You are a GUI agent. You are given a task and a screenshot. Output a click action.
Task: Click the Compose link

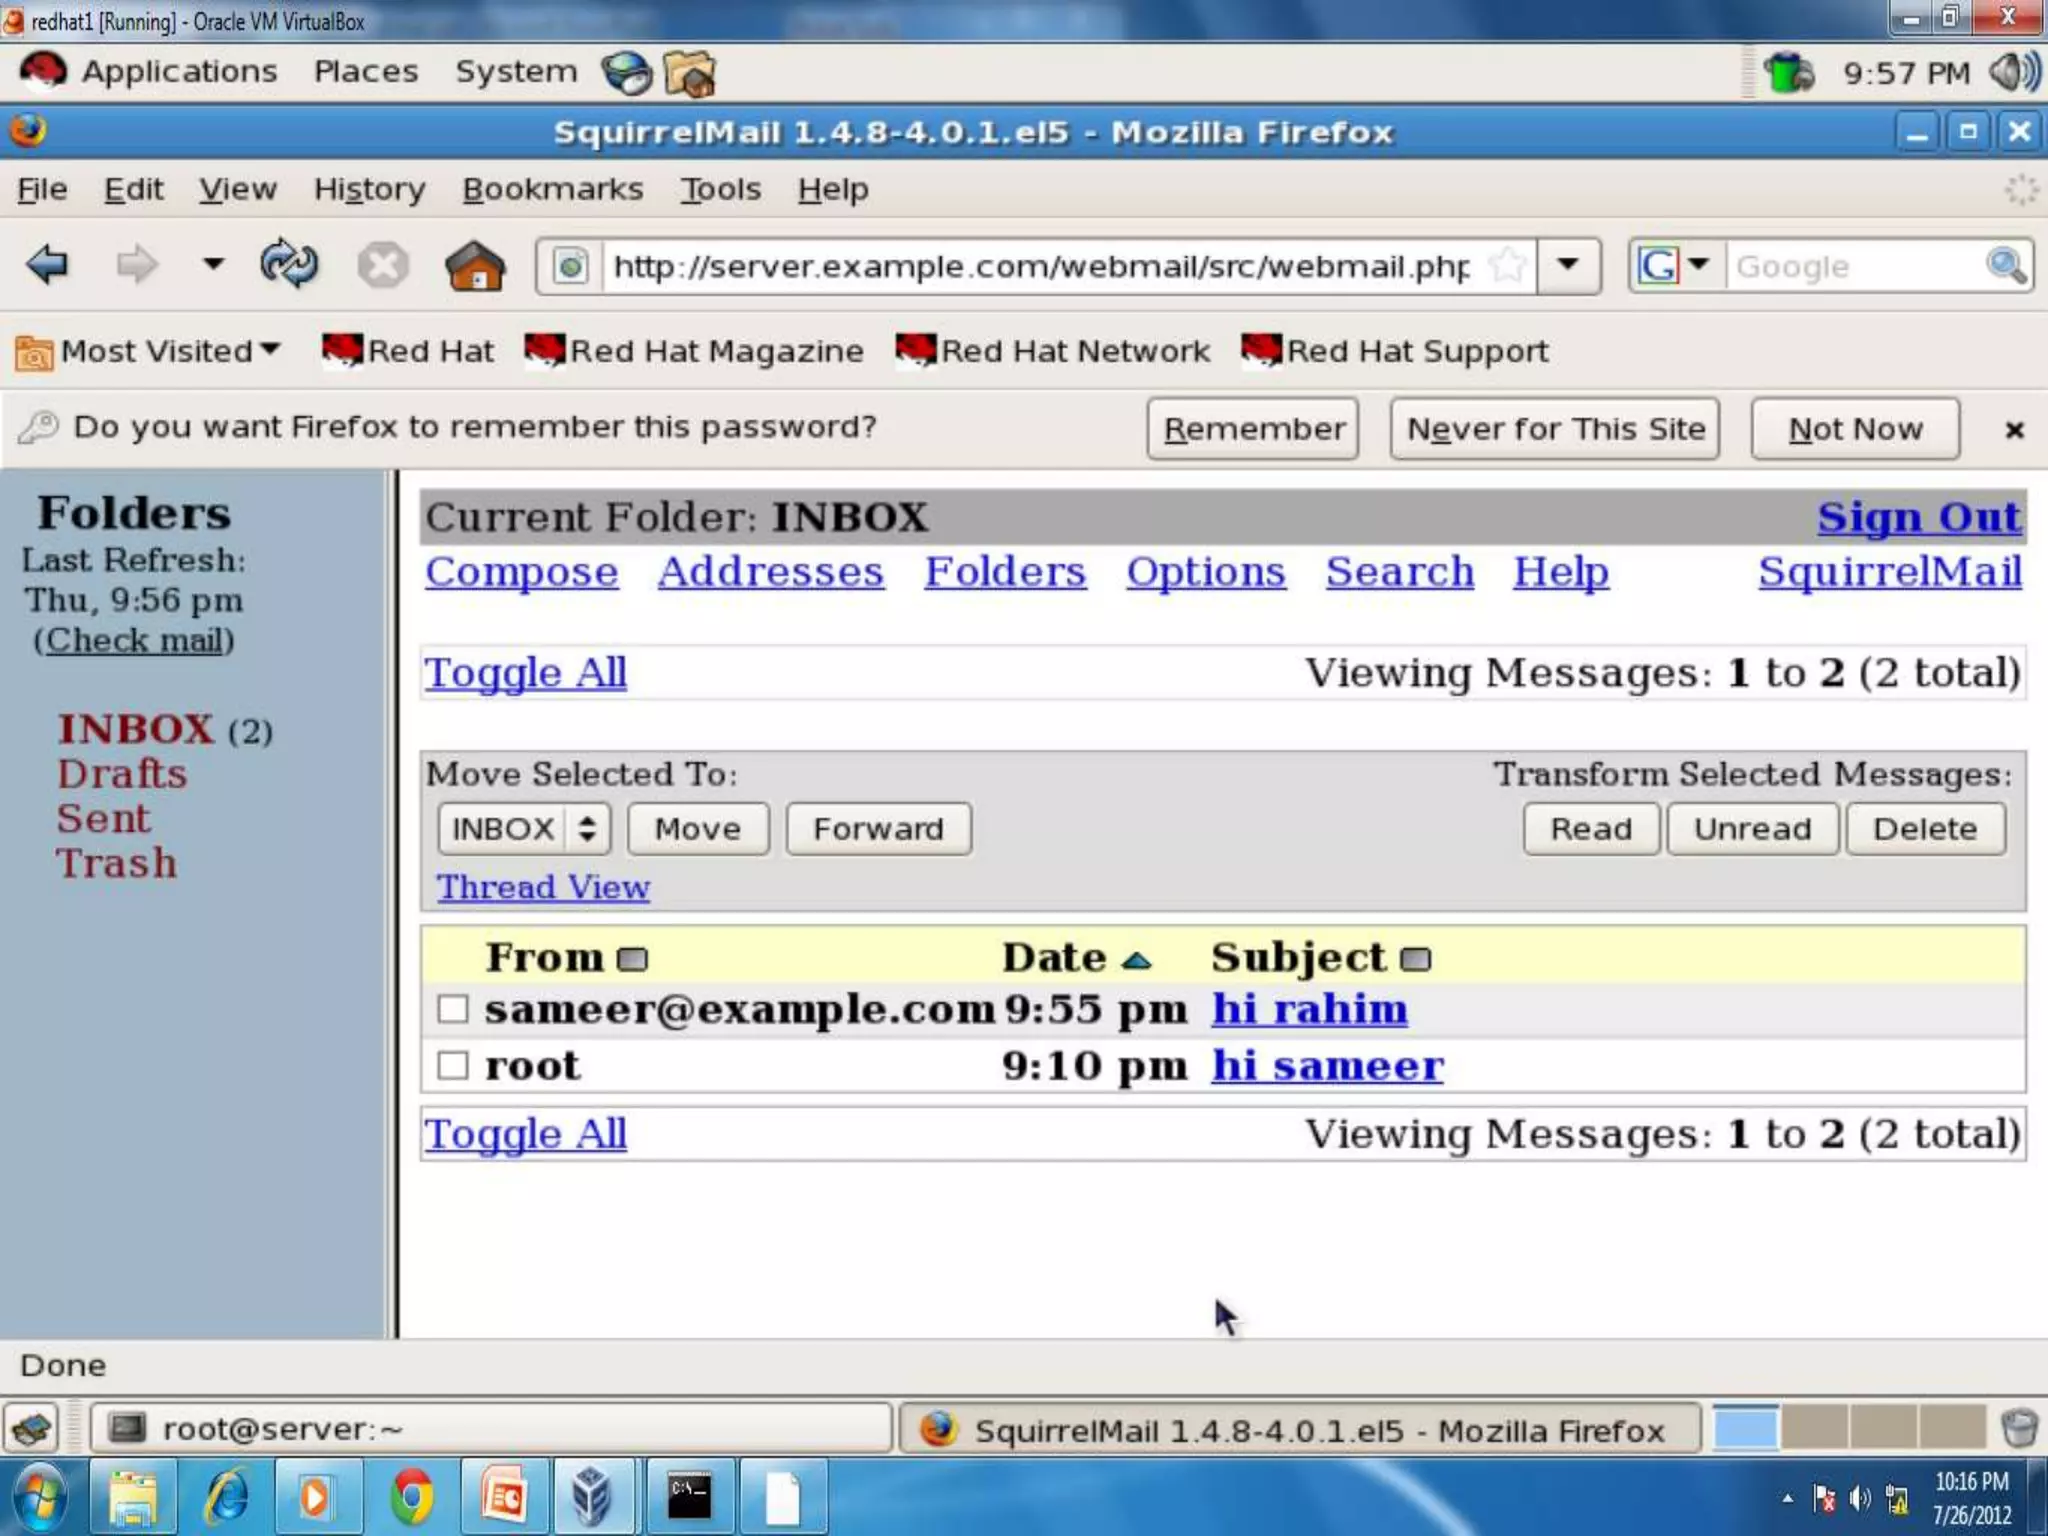pyautogui.click(x=521, y=572)
